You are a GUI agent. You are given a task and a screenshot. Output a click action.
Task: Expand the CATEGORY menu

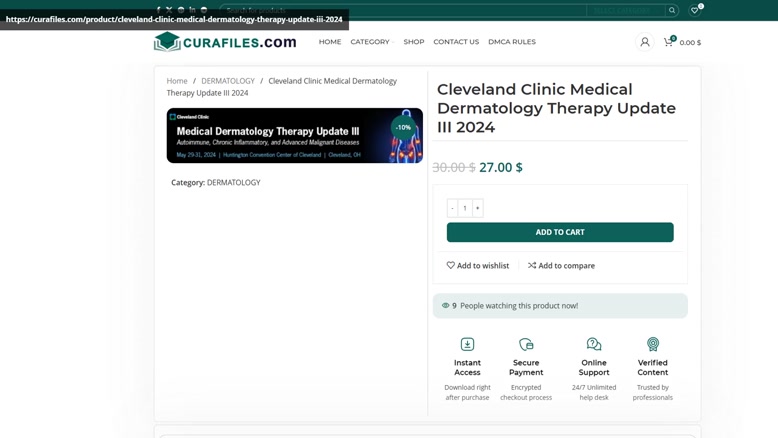pyautogui.click(x=372, y=42)
